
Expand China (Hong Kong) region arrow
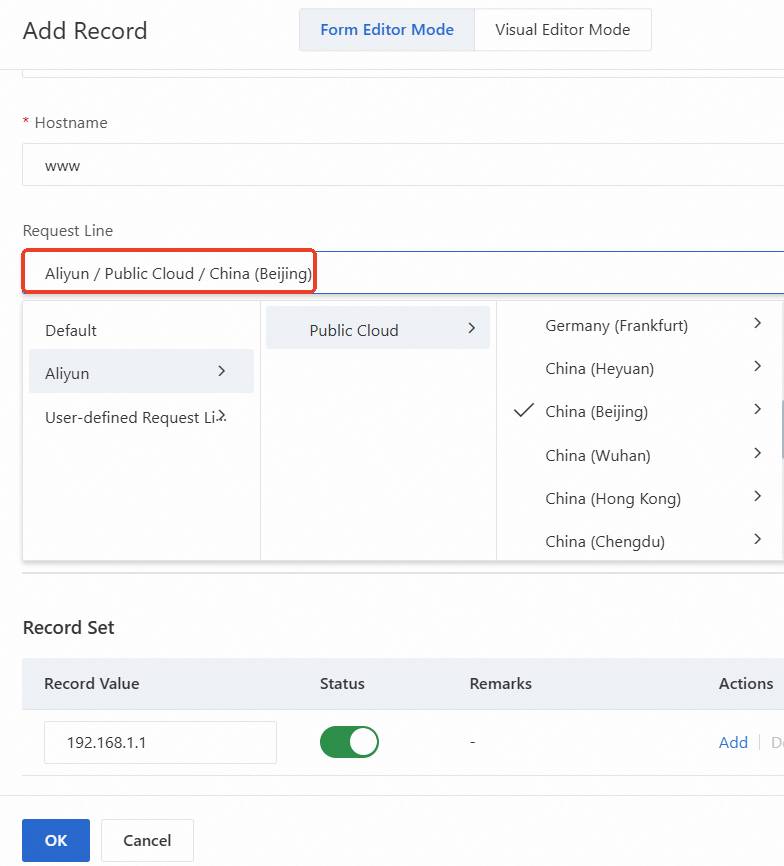[x=758, y=497]
